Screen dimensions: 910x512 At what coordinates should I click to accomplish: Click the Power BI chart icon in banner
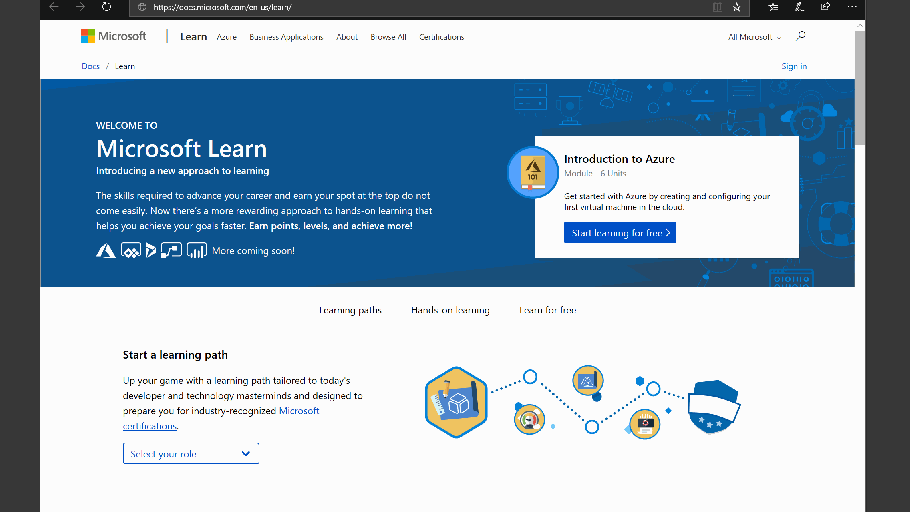197,251
